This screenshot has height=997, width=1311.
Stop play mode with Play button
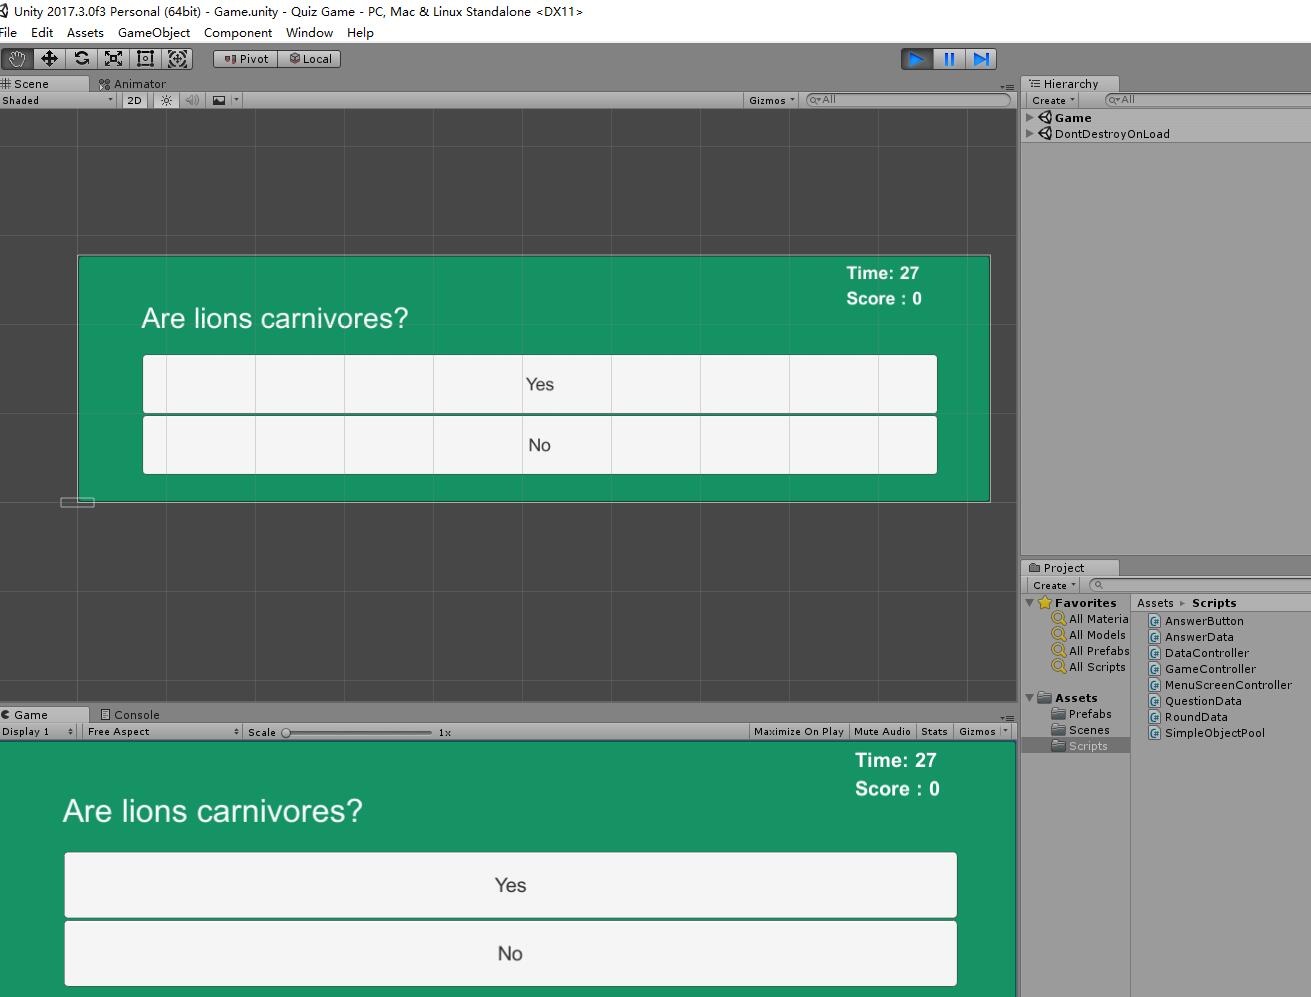916,59
